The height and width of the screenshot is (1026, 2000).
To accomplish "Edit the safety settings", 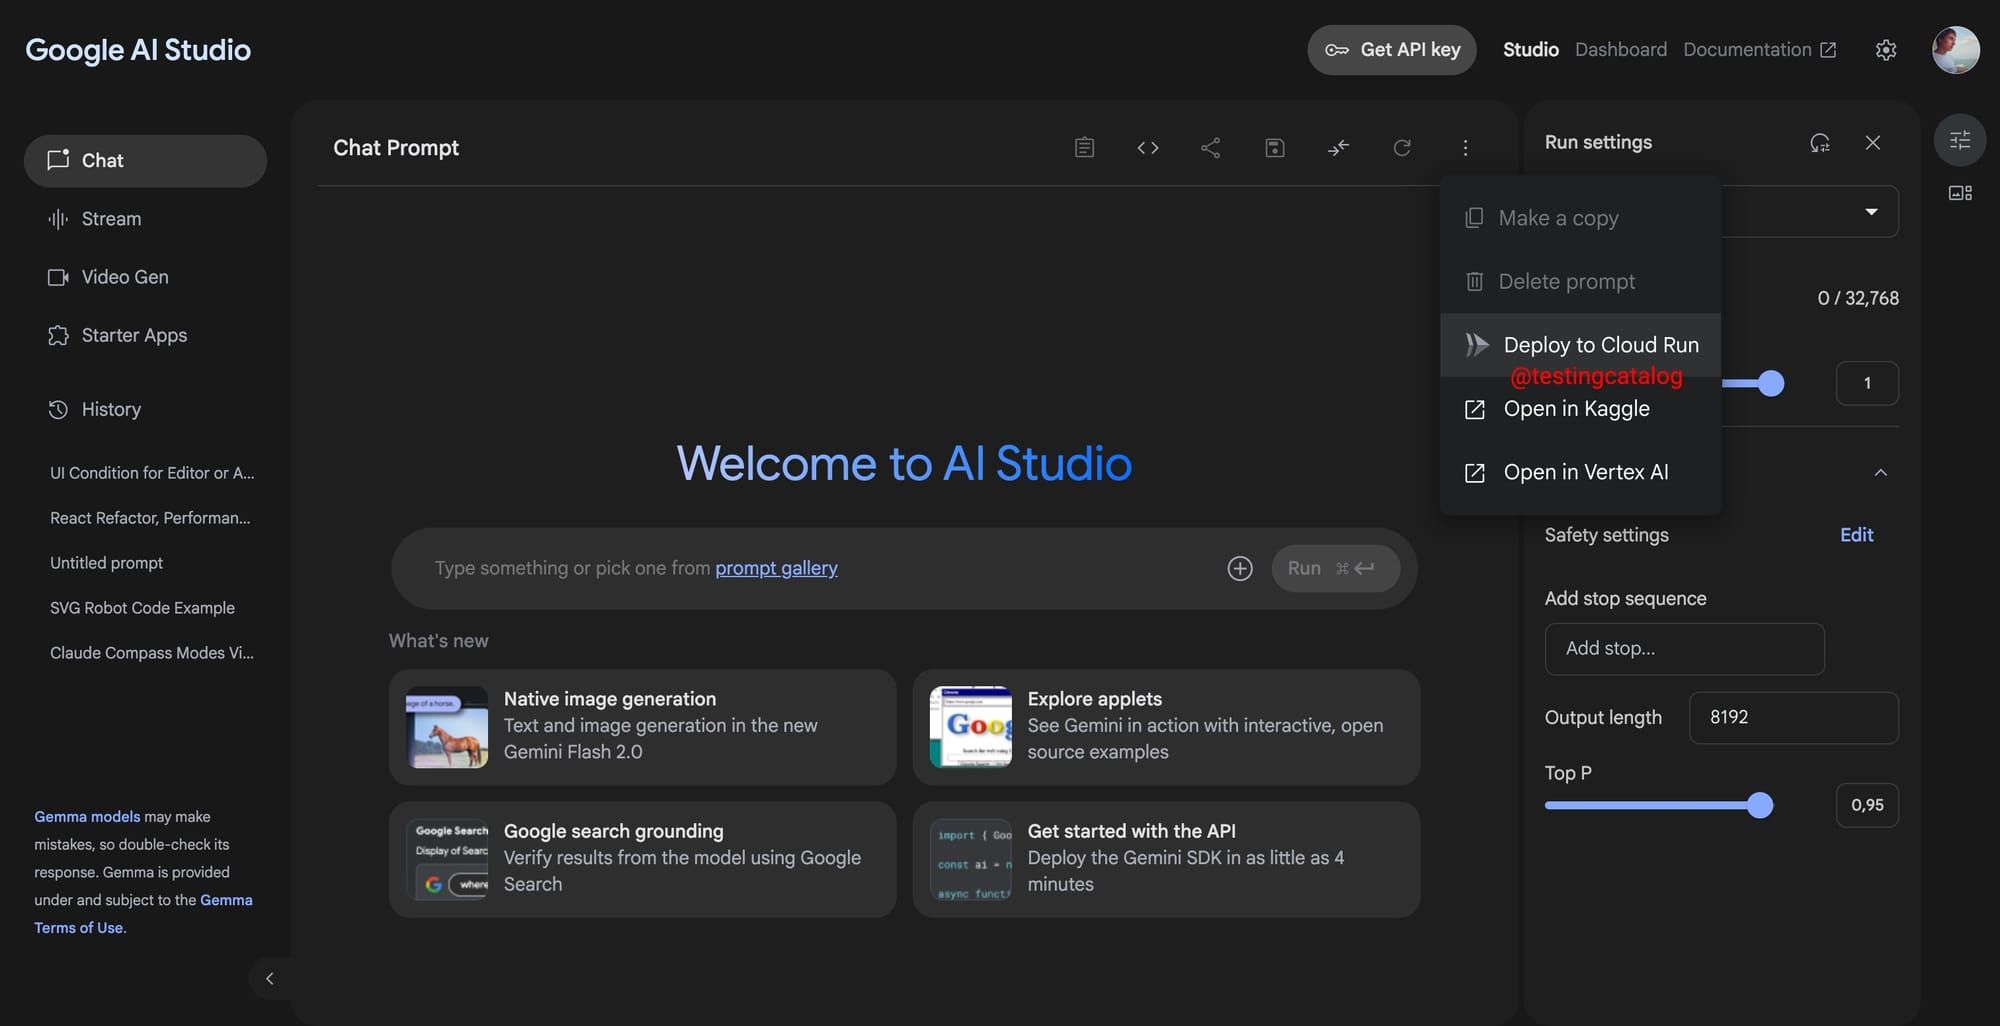I will (1856, 535).
